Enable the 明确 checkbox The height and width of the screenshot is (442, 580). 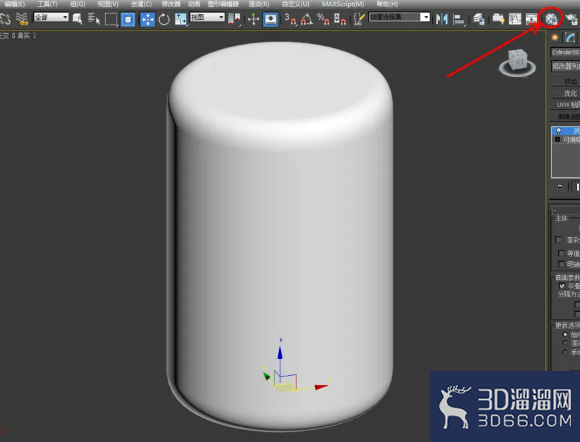pos(561,264)
